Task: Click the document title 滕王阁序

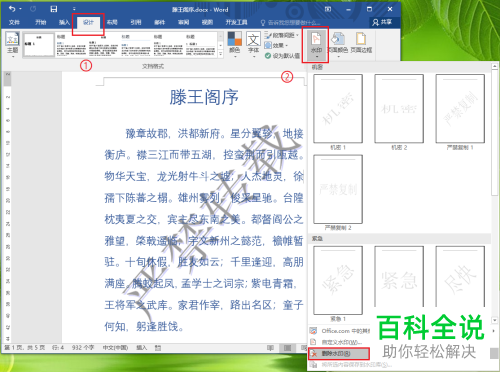Action: coord(204,97)
